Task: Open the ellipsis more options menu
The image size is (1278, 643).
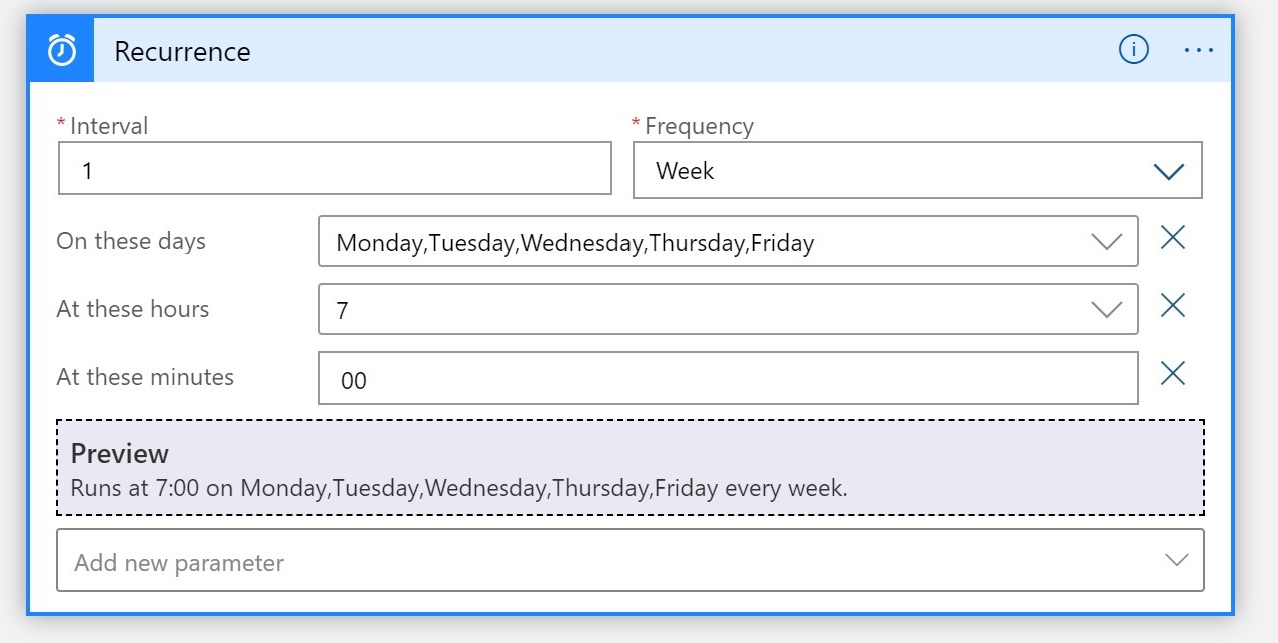Action: tap(1198, 49)
